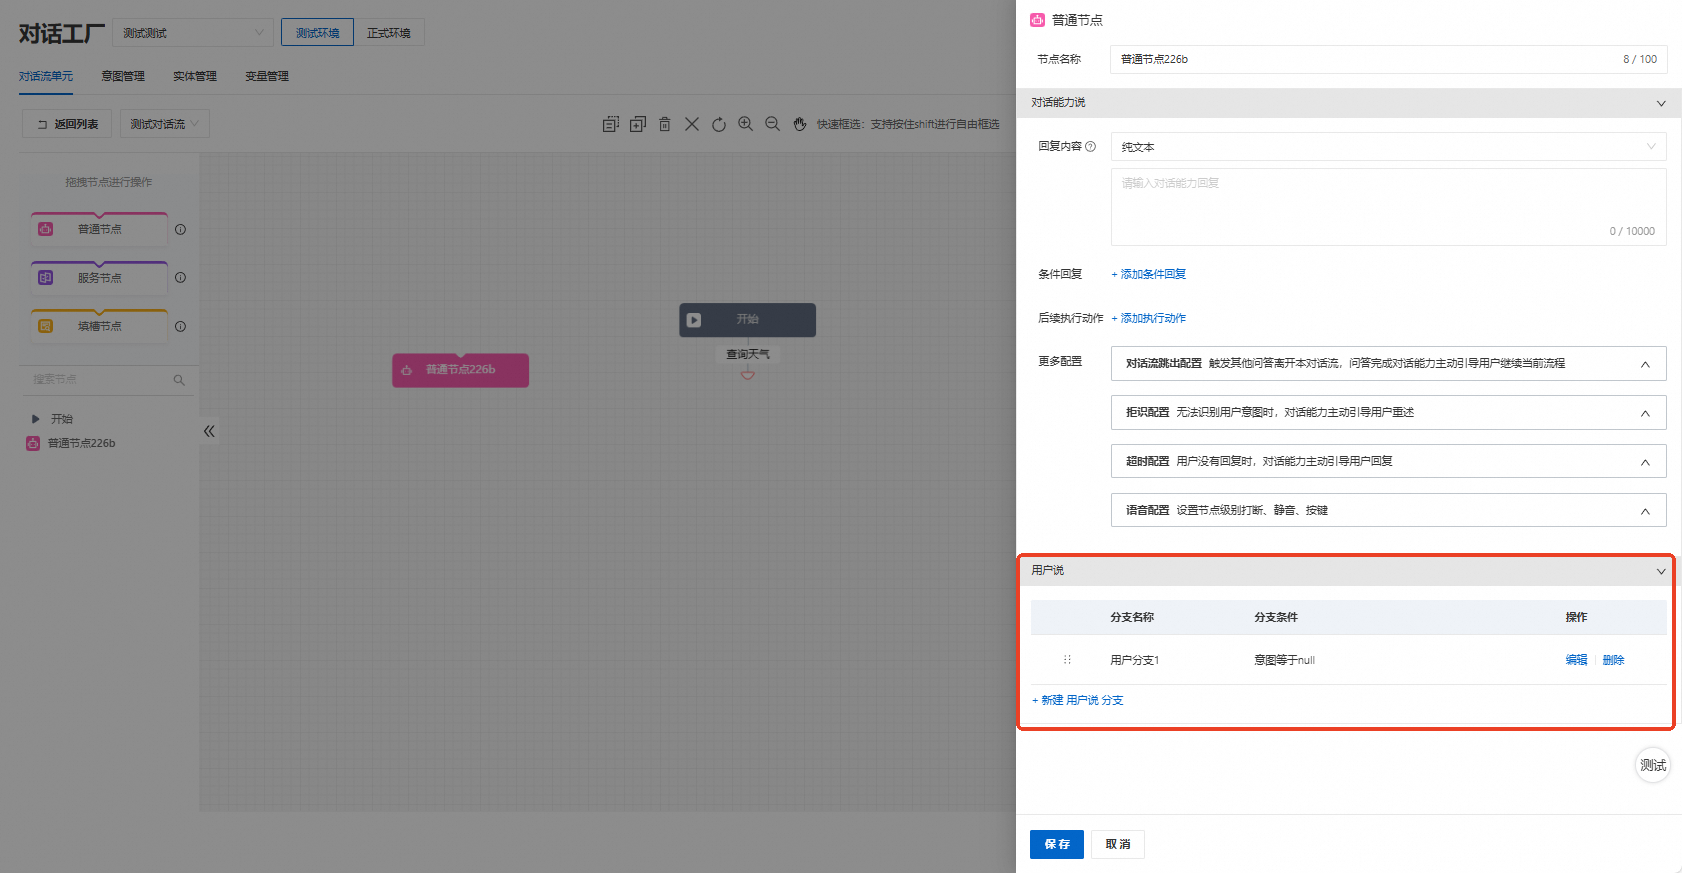Select the 正式环境 environment tab
This screenshot has width=1682, height=873.
point(389,32)
